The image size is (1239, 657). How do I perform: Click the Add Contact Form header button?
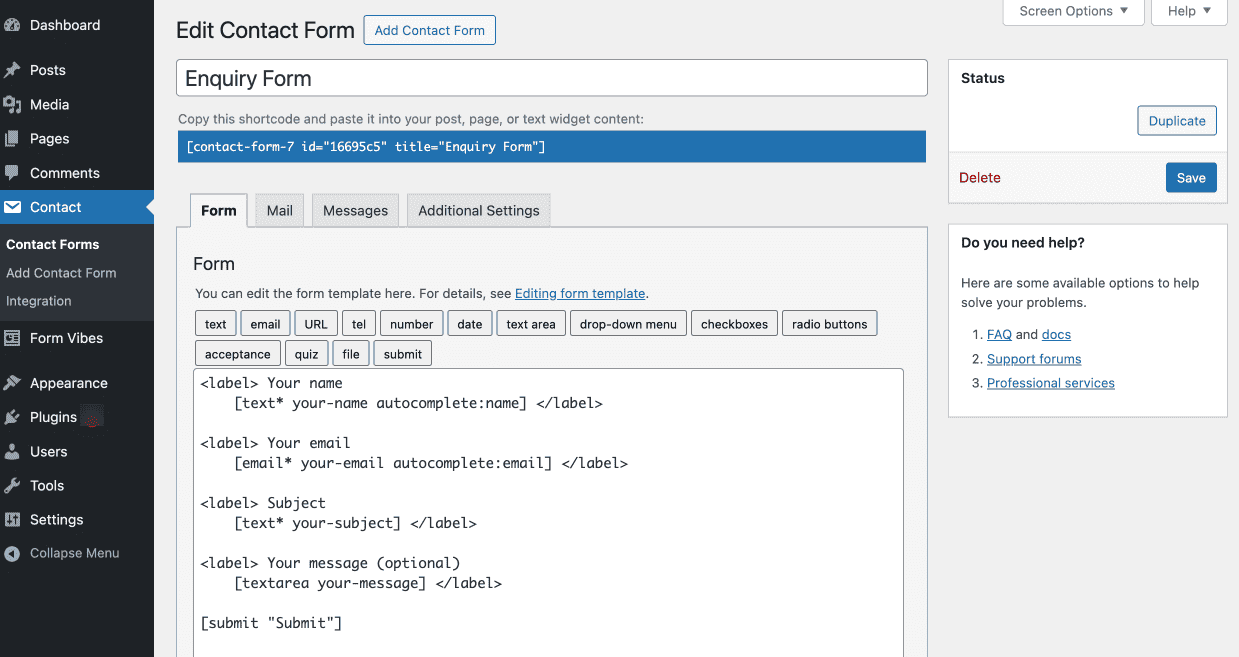pos(430,30)
